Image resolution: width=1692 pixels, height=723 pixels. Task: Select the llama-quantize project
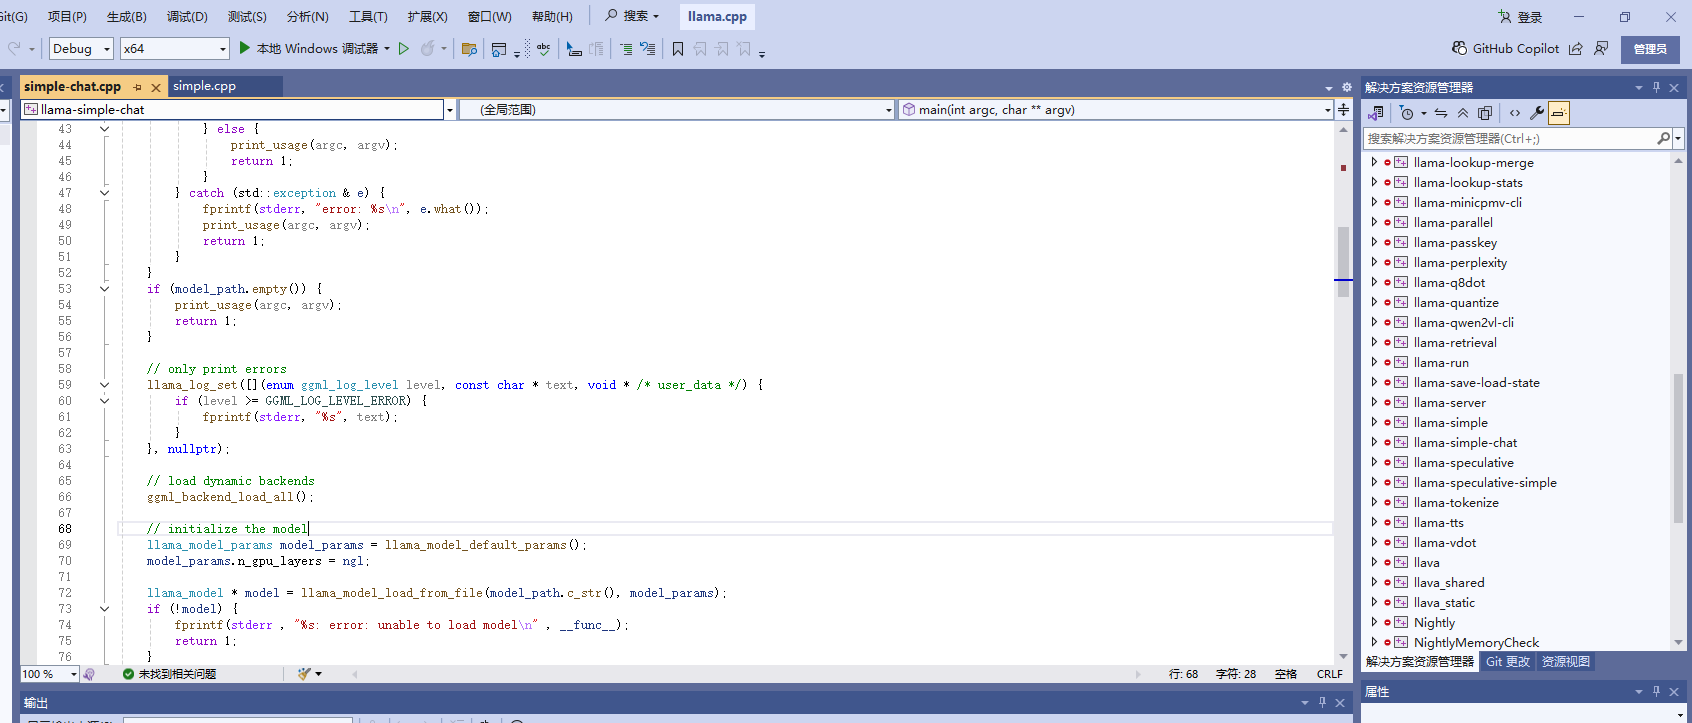tap(1456, 302)
